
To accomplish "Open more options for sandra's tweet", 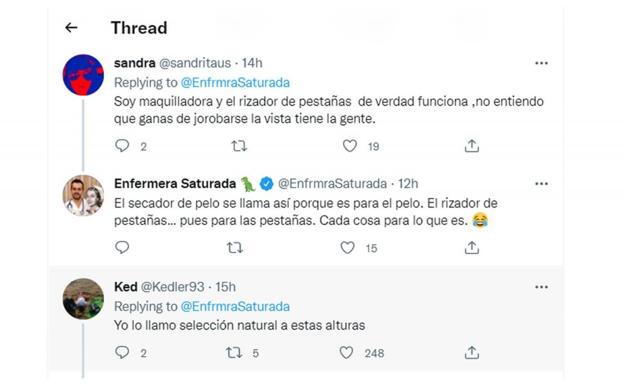I will tap(541, 63).
